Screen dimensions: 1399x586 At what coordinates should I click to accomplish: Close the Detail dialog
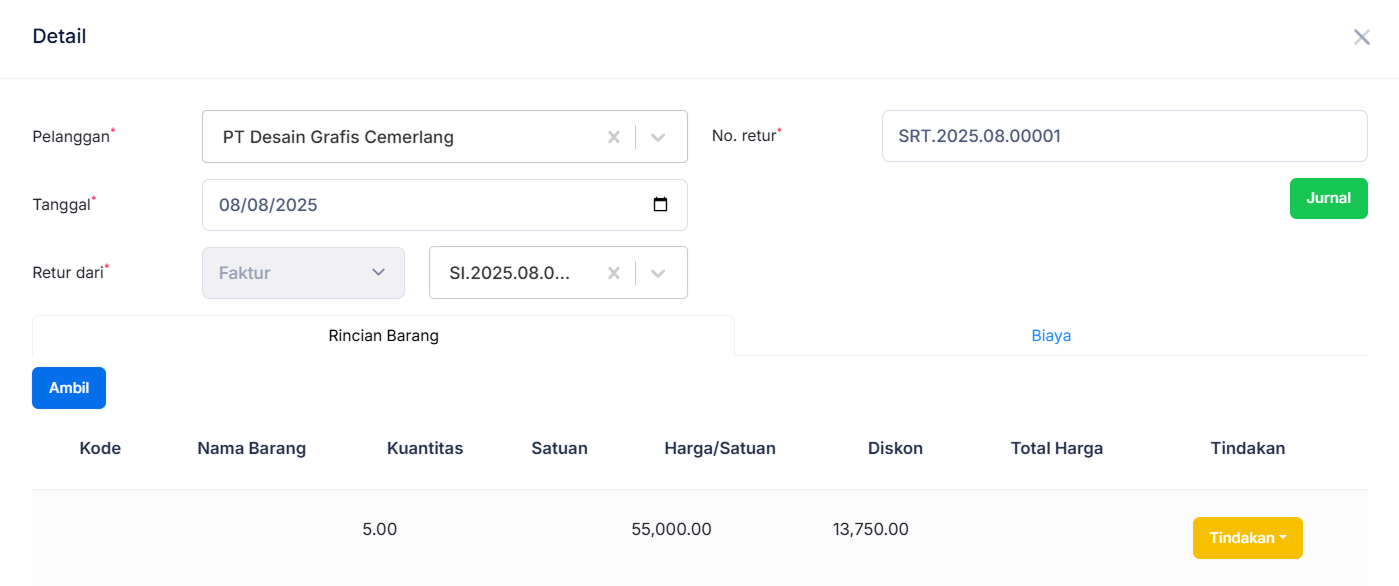tap(1361, 36)
